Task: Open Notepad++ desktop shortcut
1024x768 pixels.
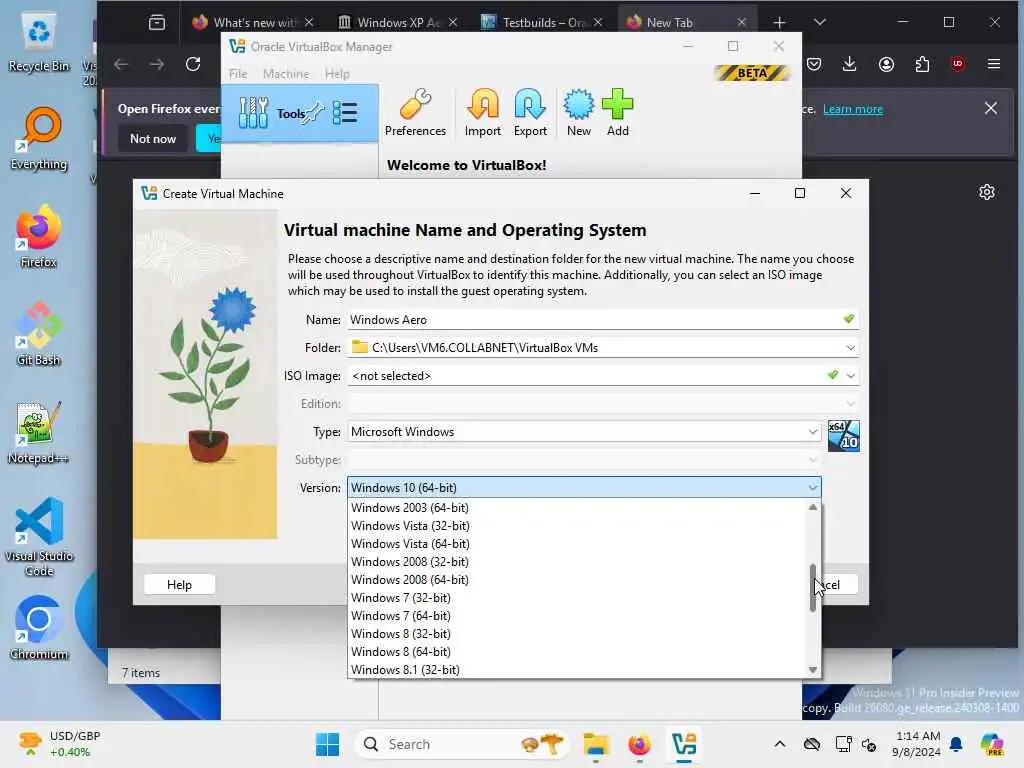Action: pos(39,433)
